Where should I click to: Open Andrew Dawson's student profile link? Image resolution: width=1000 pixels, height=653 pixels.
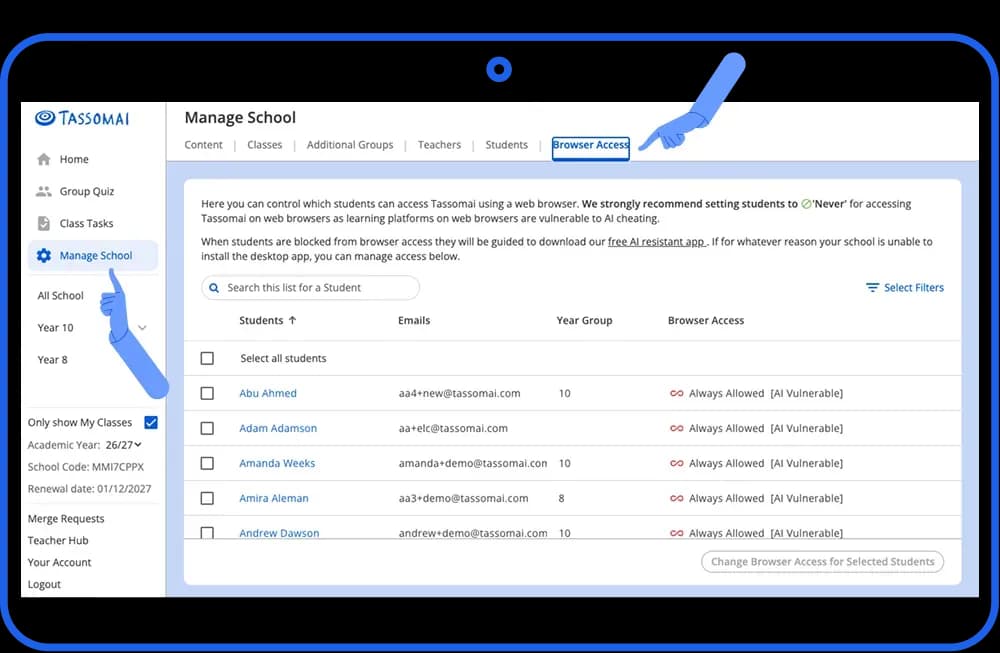tap(279, 533)
